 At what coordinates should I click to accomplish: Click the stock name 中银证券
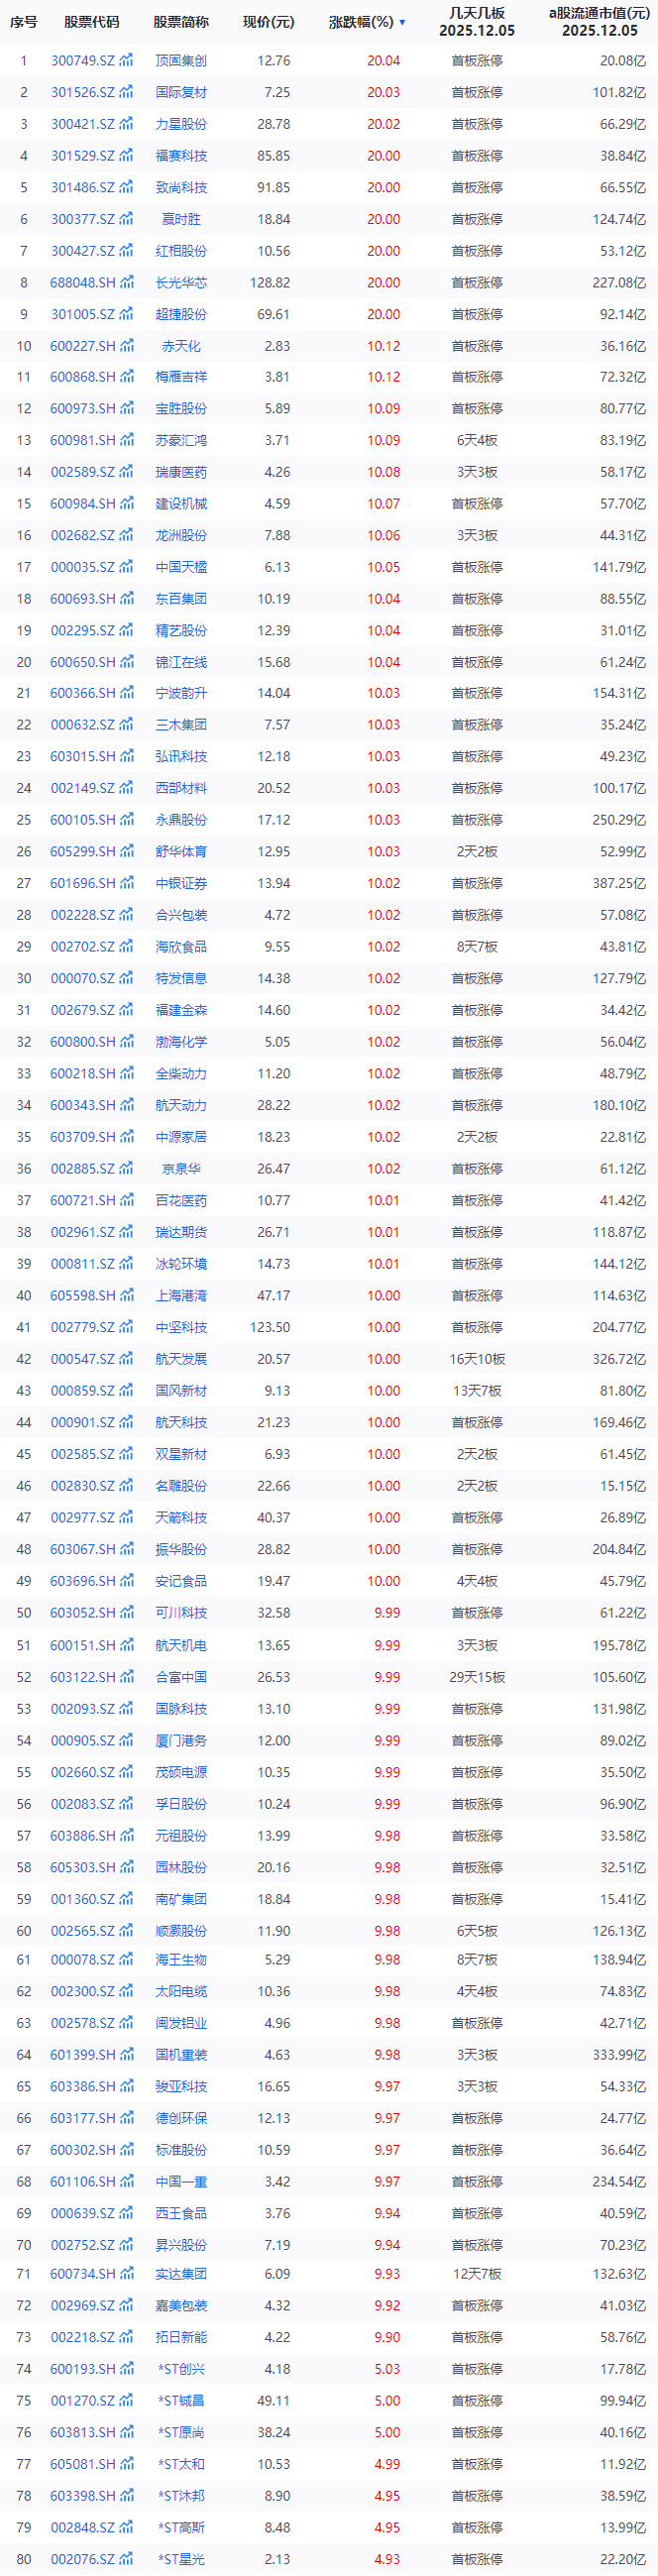pyautogui.click(x=181, y=883)
